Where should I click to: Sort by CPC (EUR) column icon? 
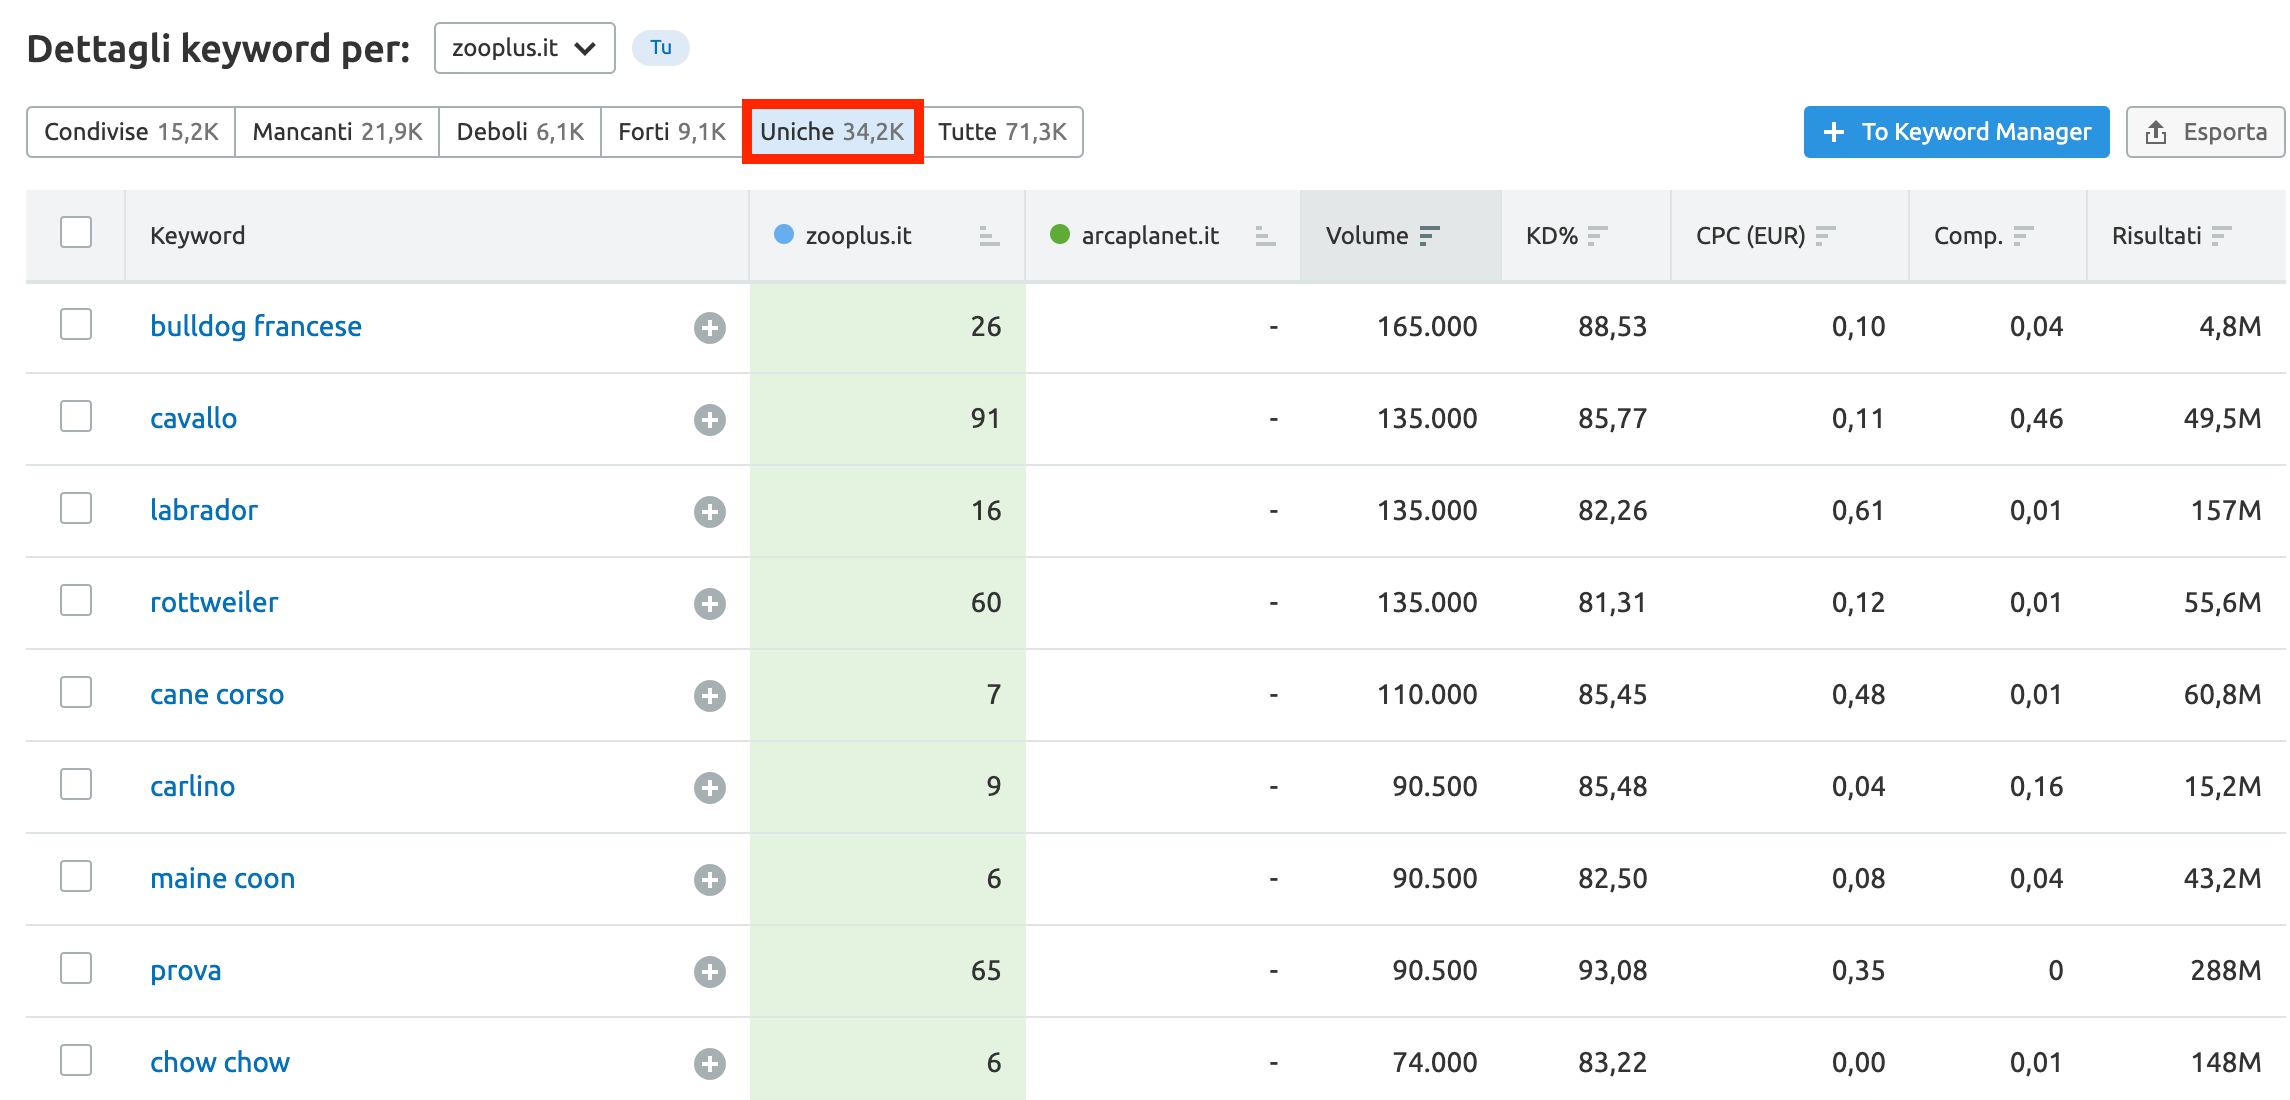(x=1825, y=236)
